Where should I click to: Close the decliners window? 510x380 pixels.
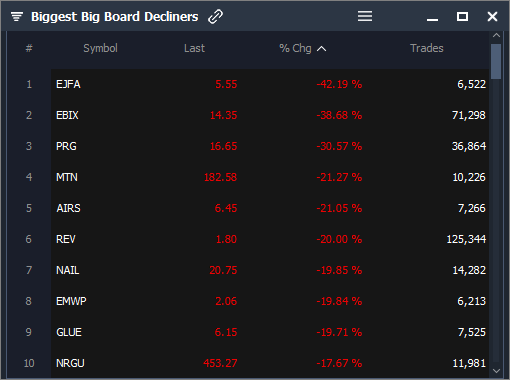[x=492, y=17]
